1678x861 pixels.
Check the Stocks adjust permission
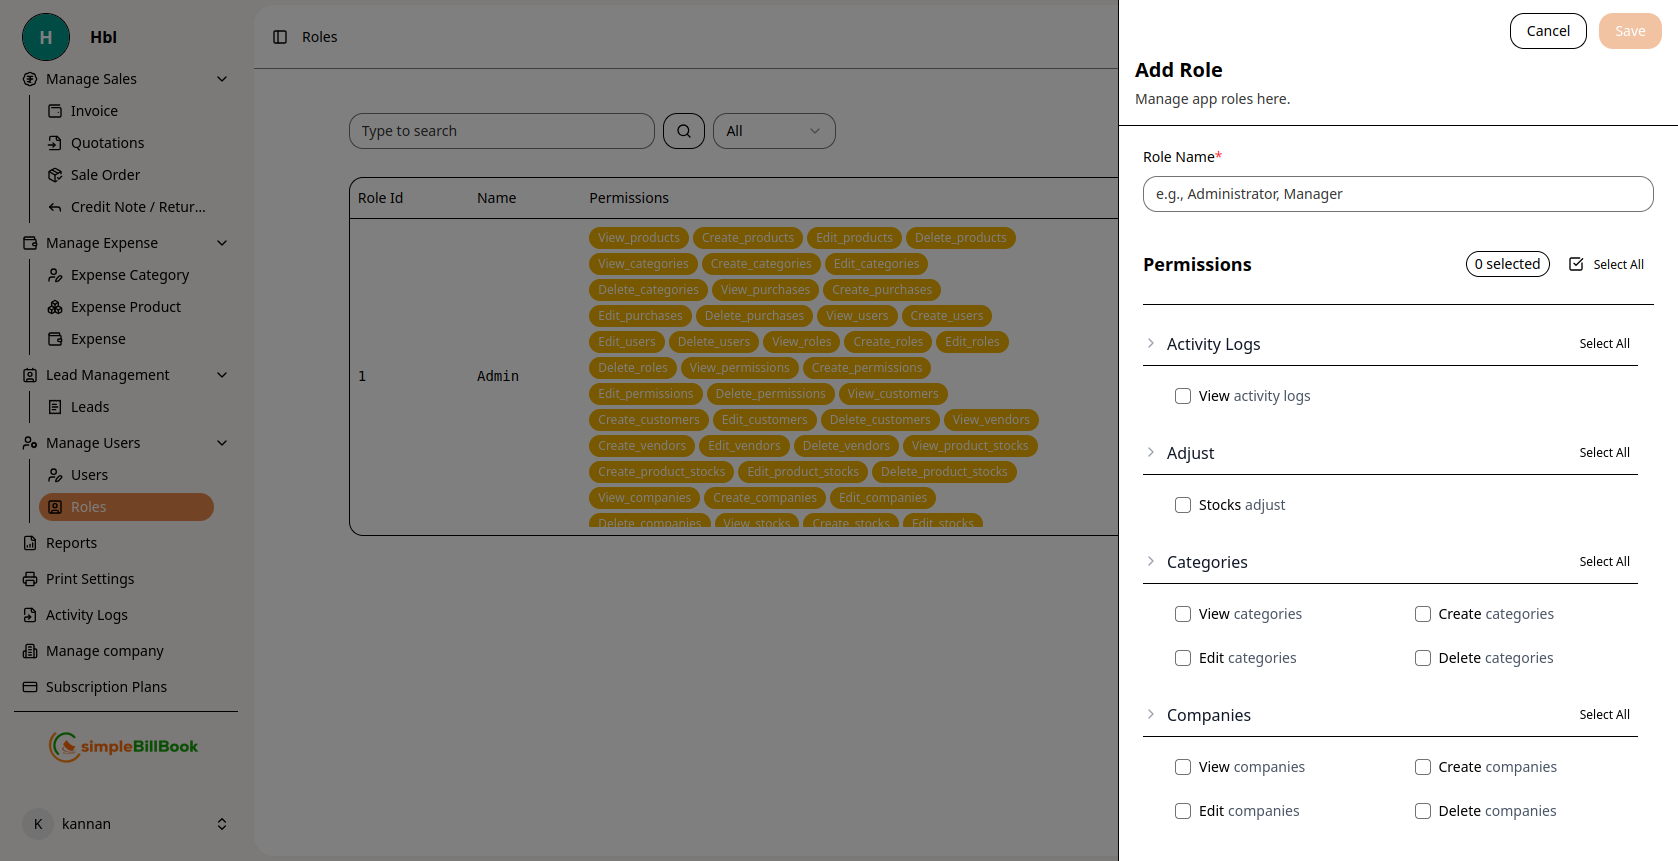click(x=1183, y=505)
